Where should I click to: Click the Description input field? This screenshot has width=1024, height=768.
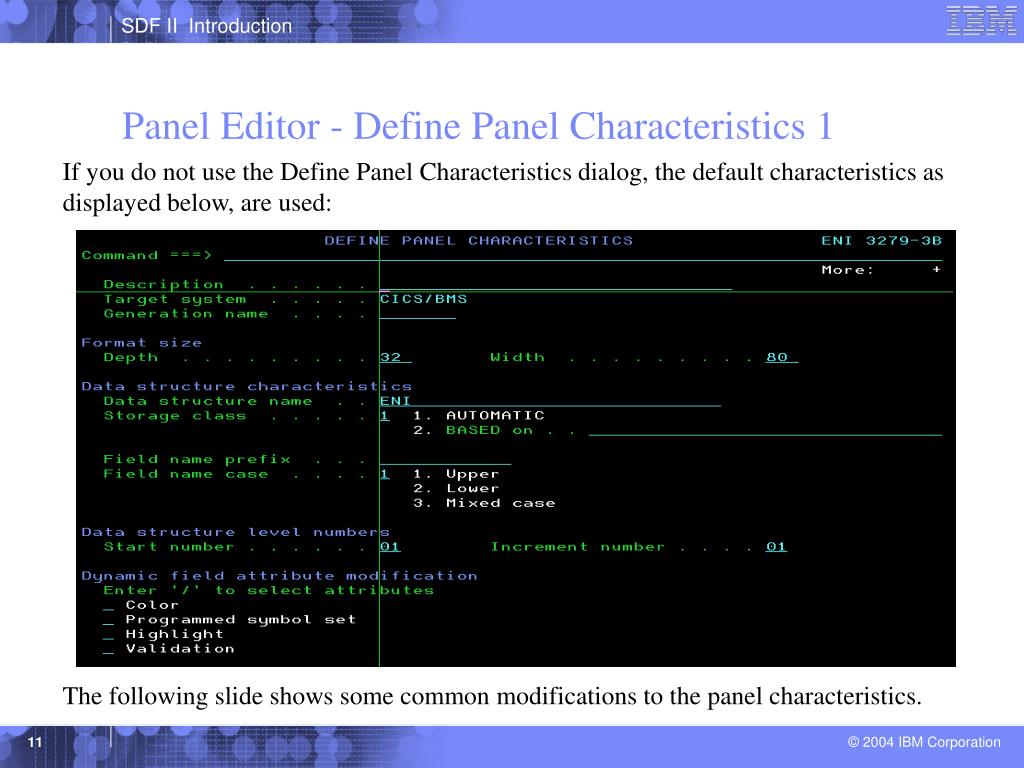pos(556,284)
